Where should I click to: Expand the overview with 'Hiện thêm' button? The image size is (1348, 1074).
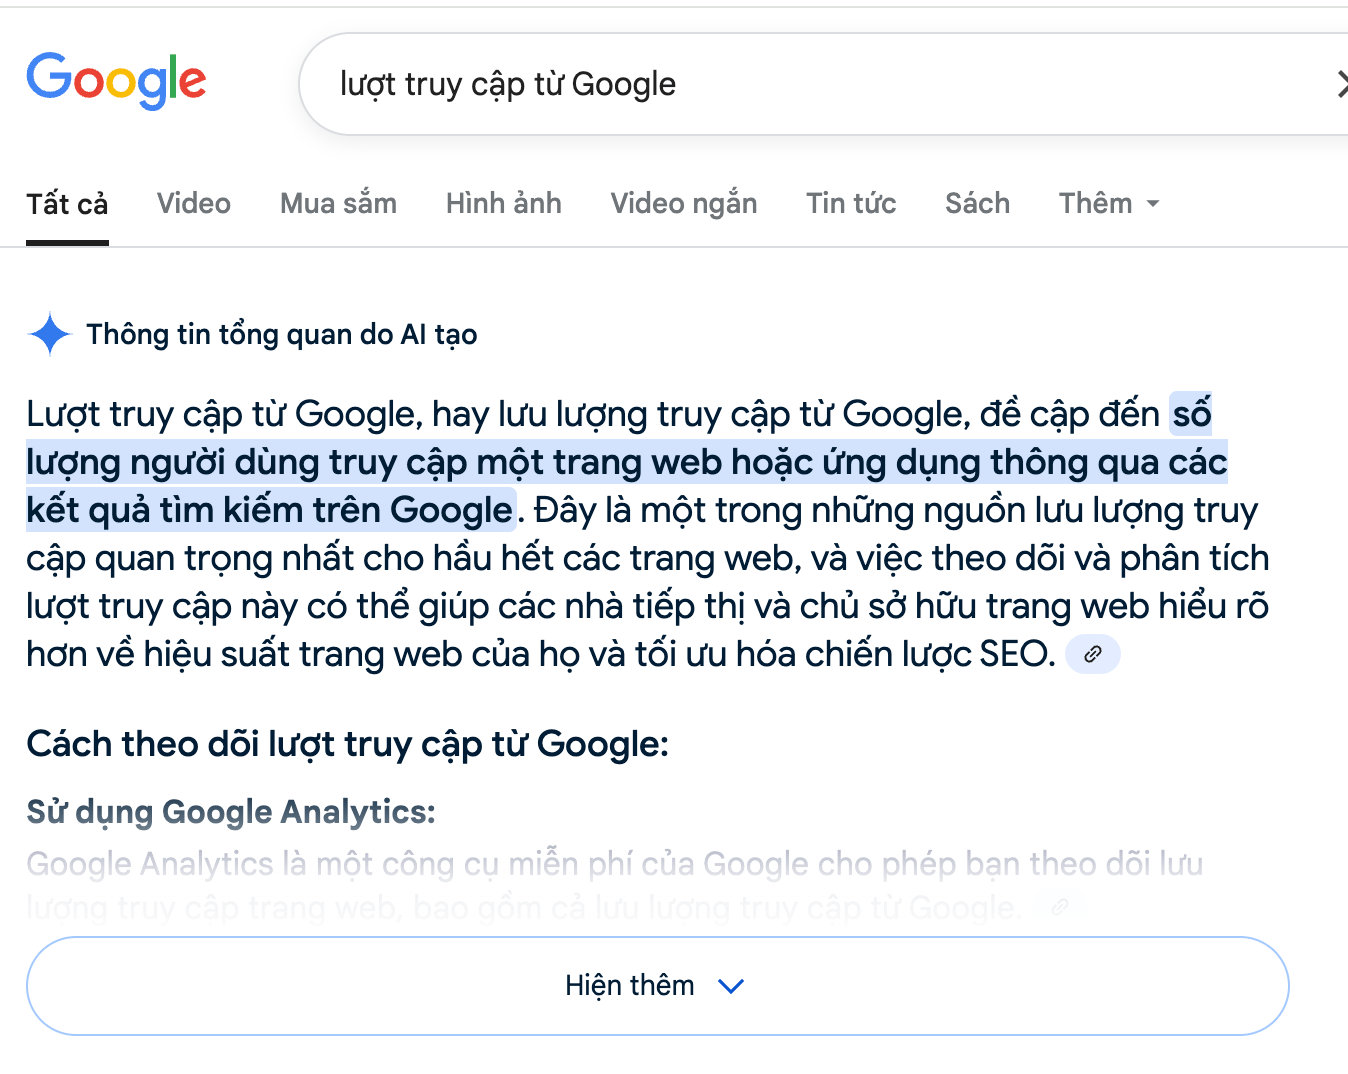click(657, 986)
